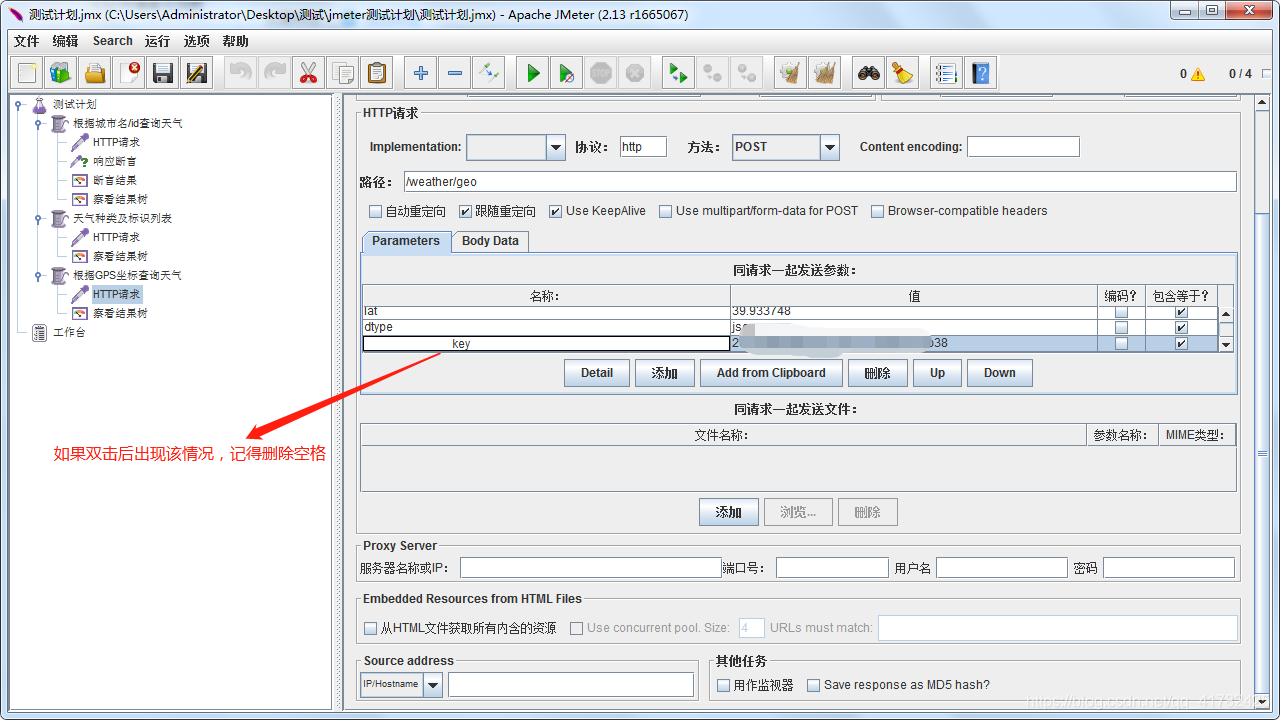
Task: Click parameters table scroll up arrow
Action: click(1226, 314)
